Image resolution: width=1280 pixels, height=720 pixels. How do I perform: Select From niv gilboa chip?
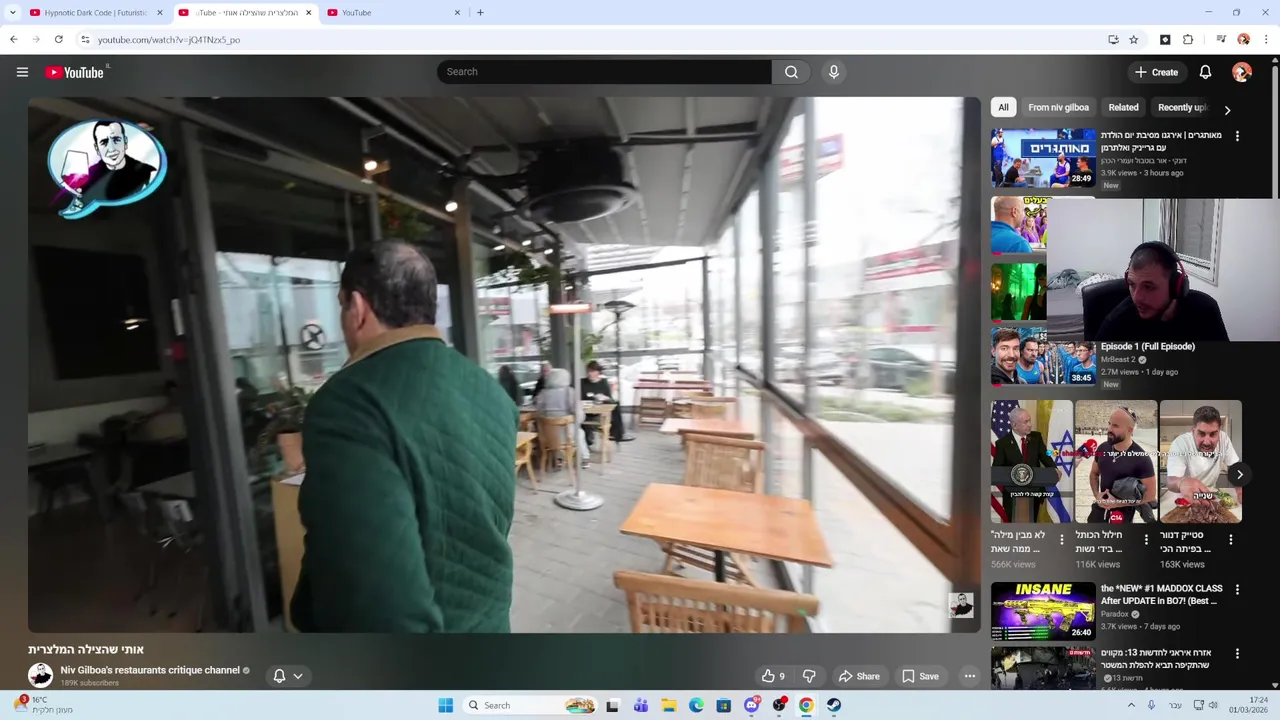tap(1058, 108)
